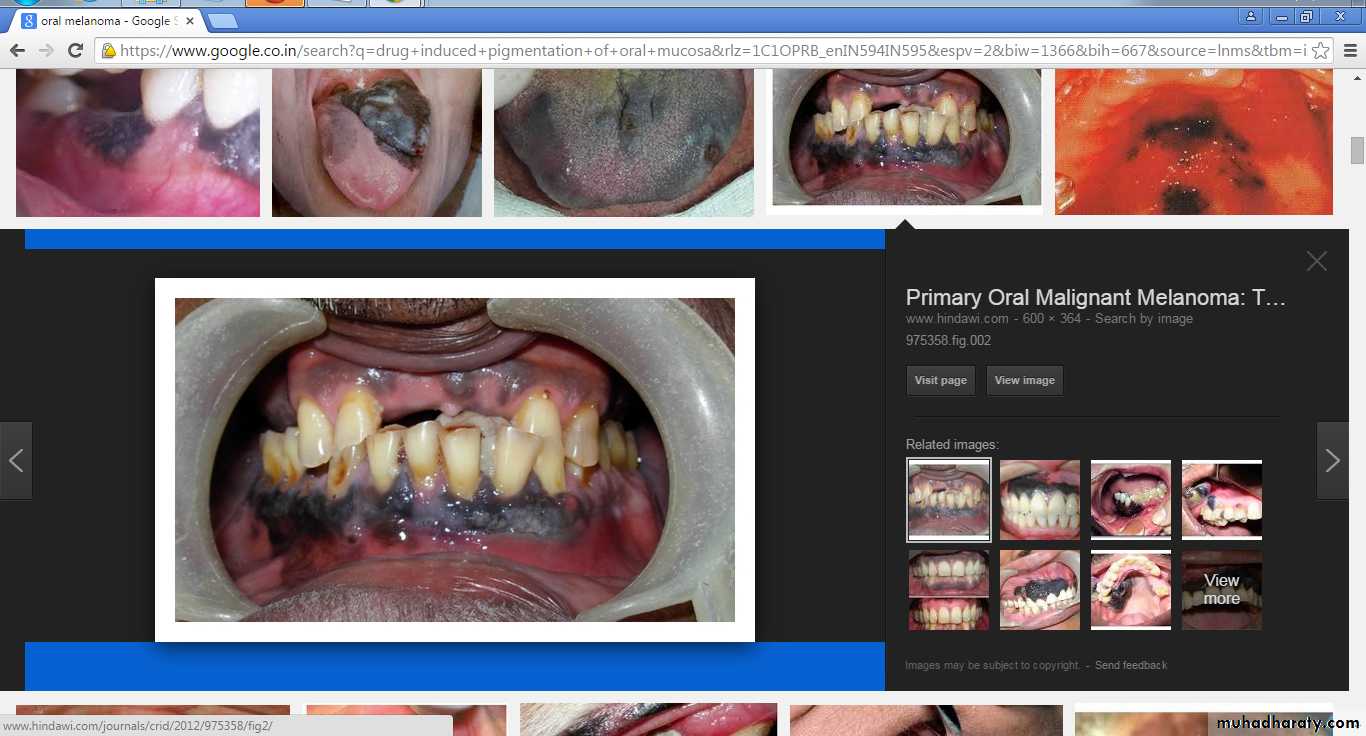
Task: Click the vertical page scrollbar thumb
Action: [1357, 150]
